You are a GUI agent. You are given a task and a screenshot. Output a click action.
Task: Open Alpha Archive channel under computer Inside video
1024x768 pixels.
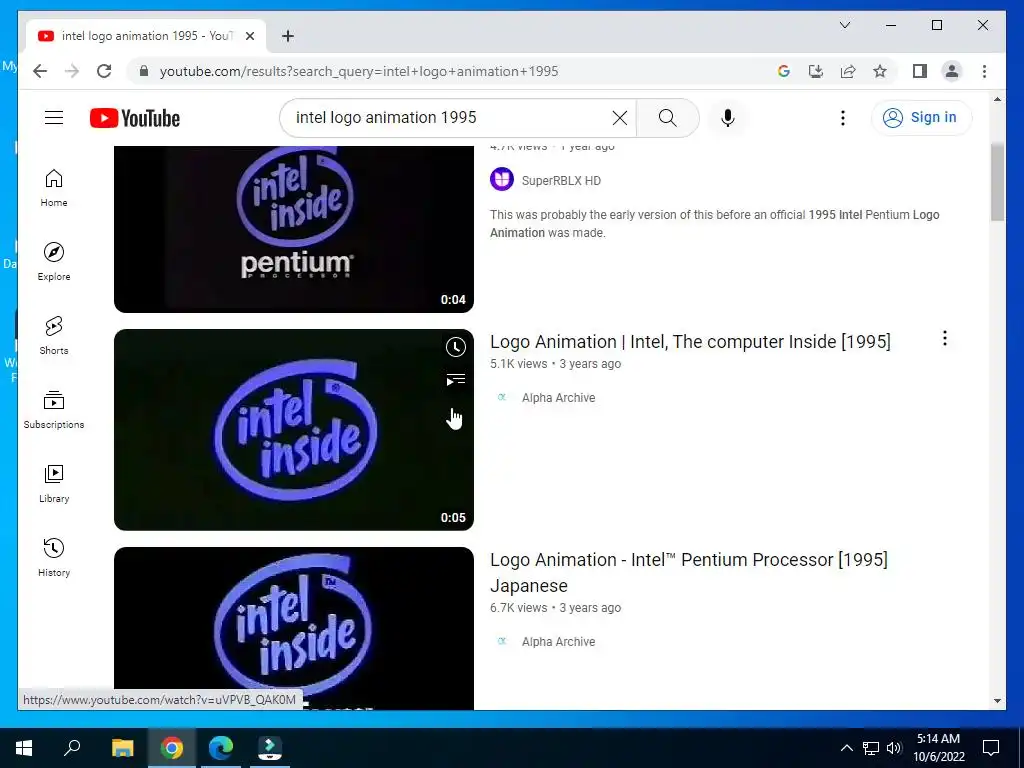[x=558, y=398]
